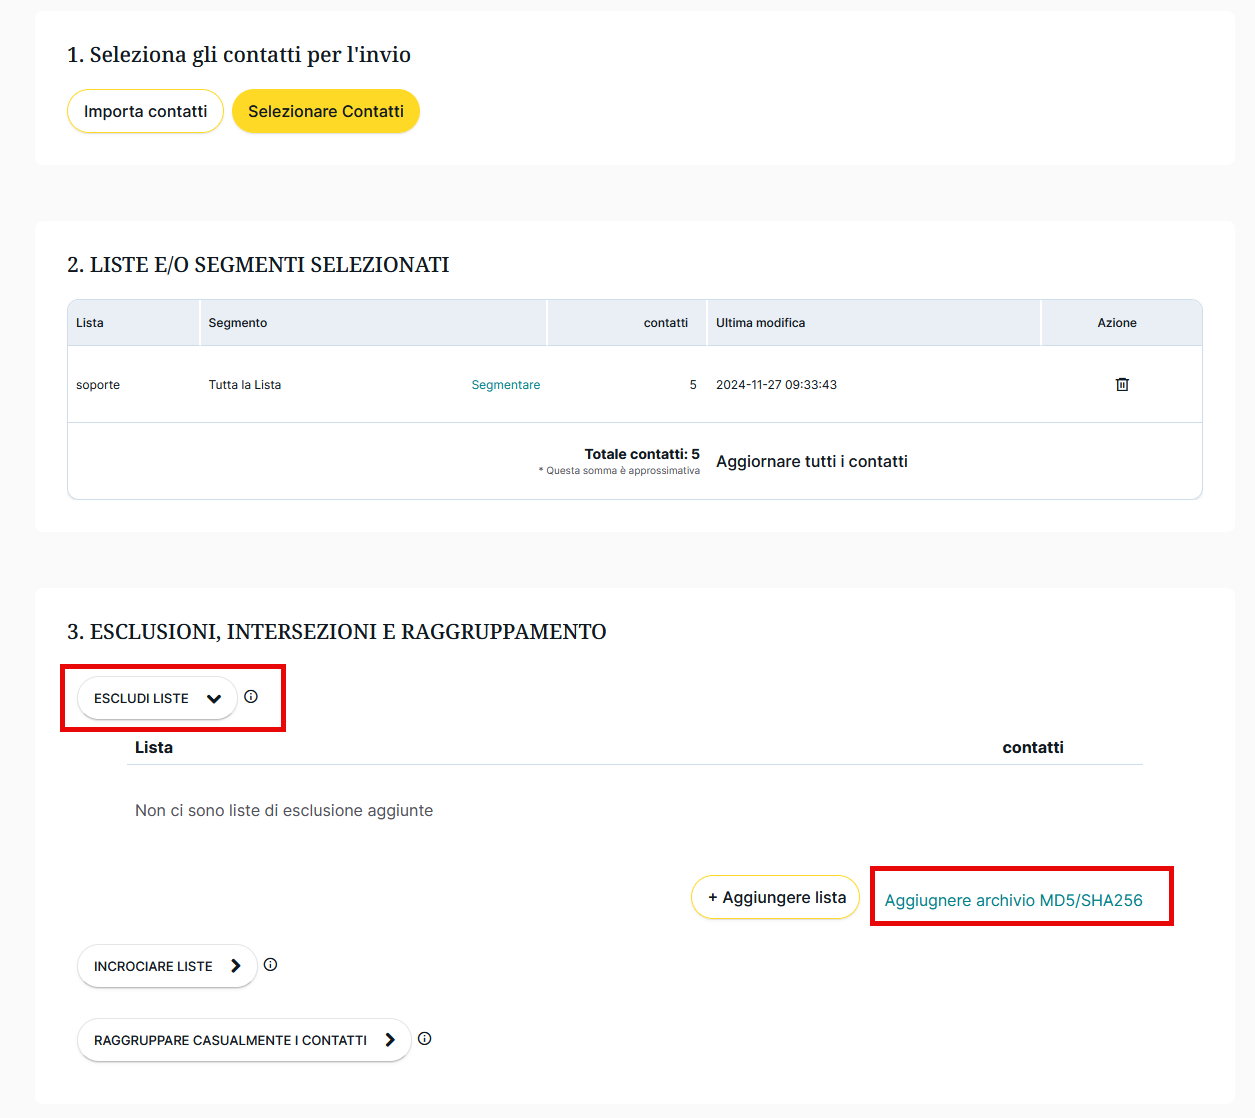Click the Importa contatti button
The image size is (1255, 1118).
145,111
